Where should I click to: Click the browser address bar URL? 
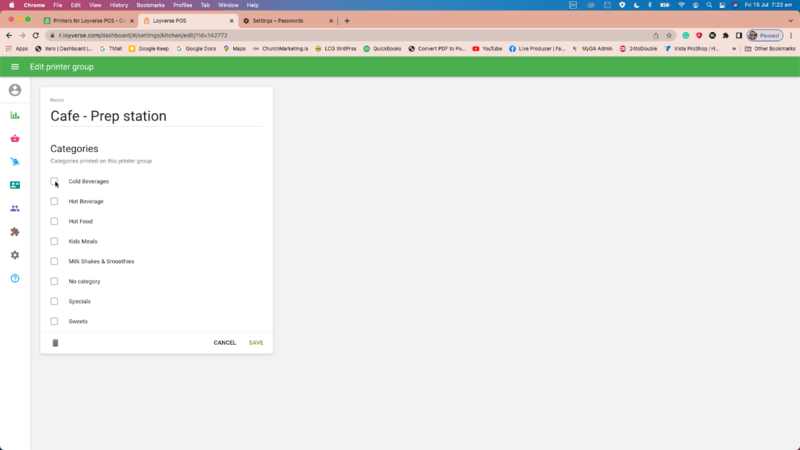point(143,35)
